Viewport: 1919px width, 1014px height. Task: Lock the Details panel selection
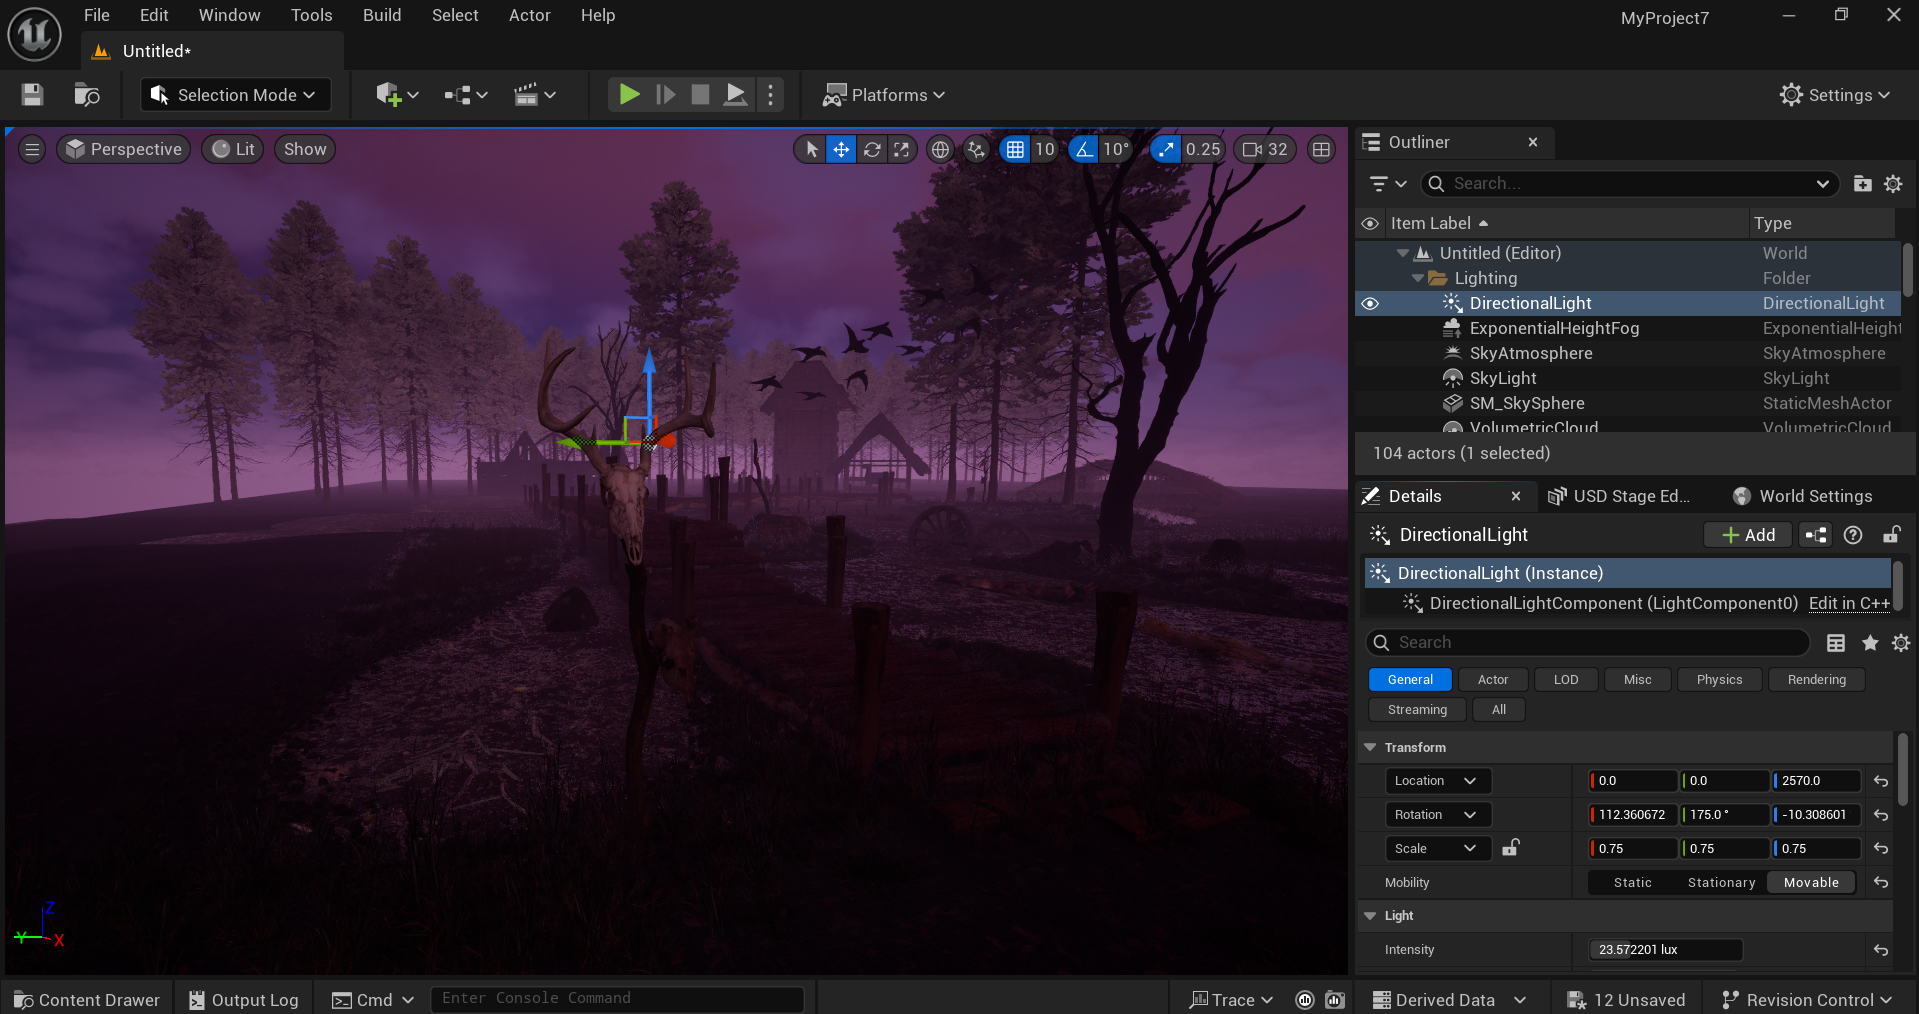[1891, 535]
